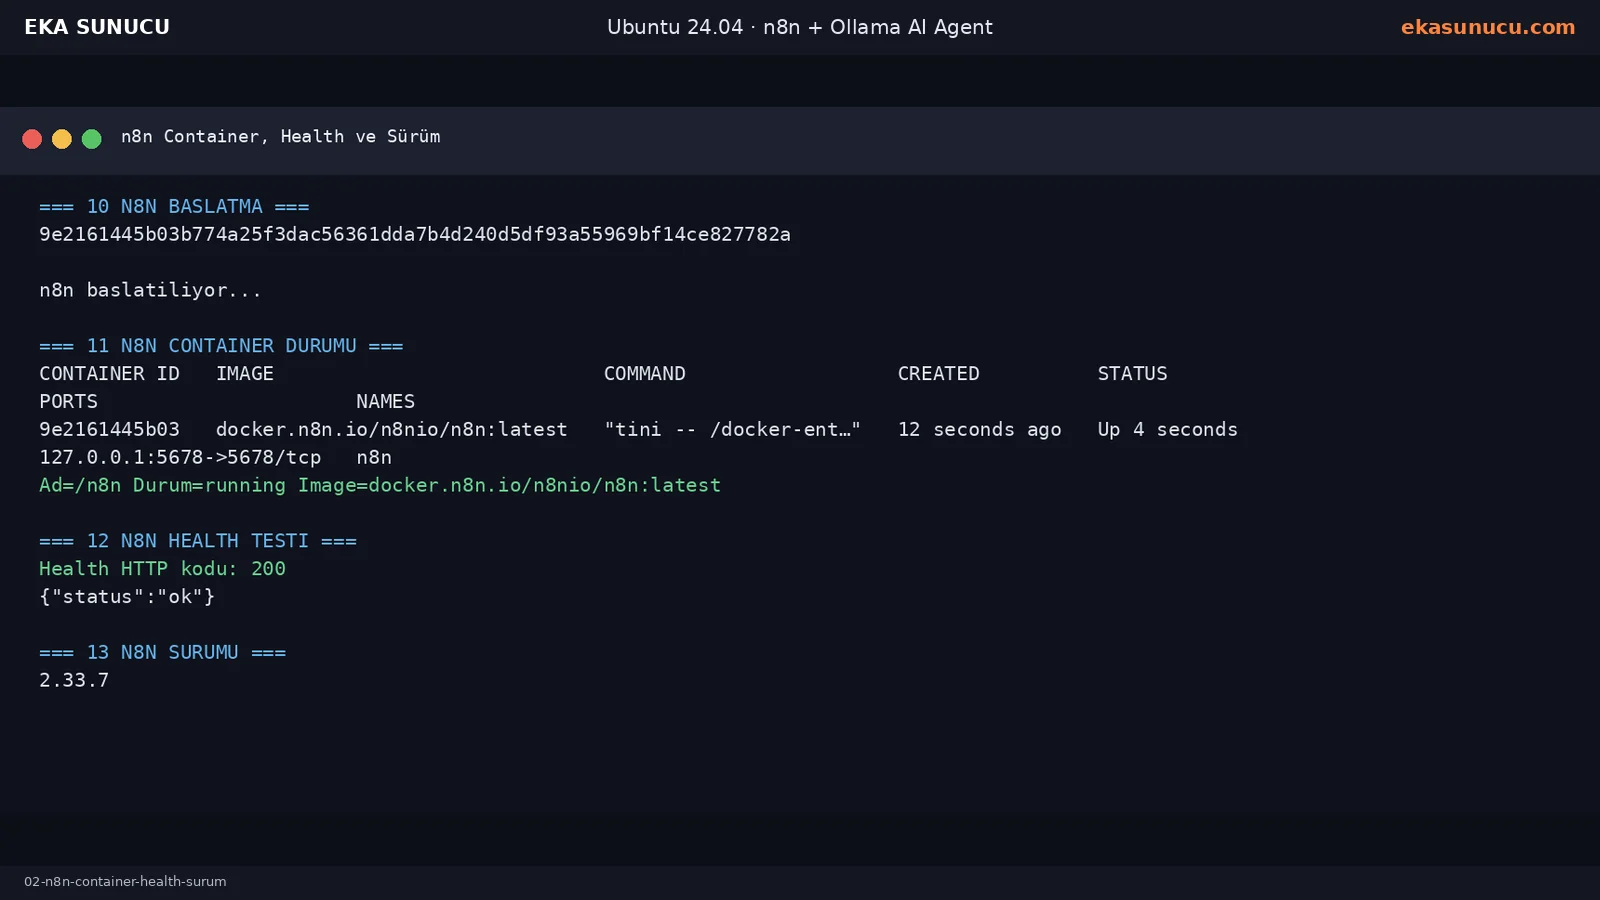The image size is (1600, 900).
Task: Click the header 'Ubuntu 24.04 · n8n + Ollama AI Agent'
Action: click(x=800, y=27)
